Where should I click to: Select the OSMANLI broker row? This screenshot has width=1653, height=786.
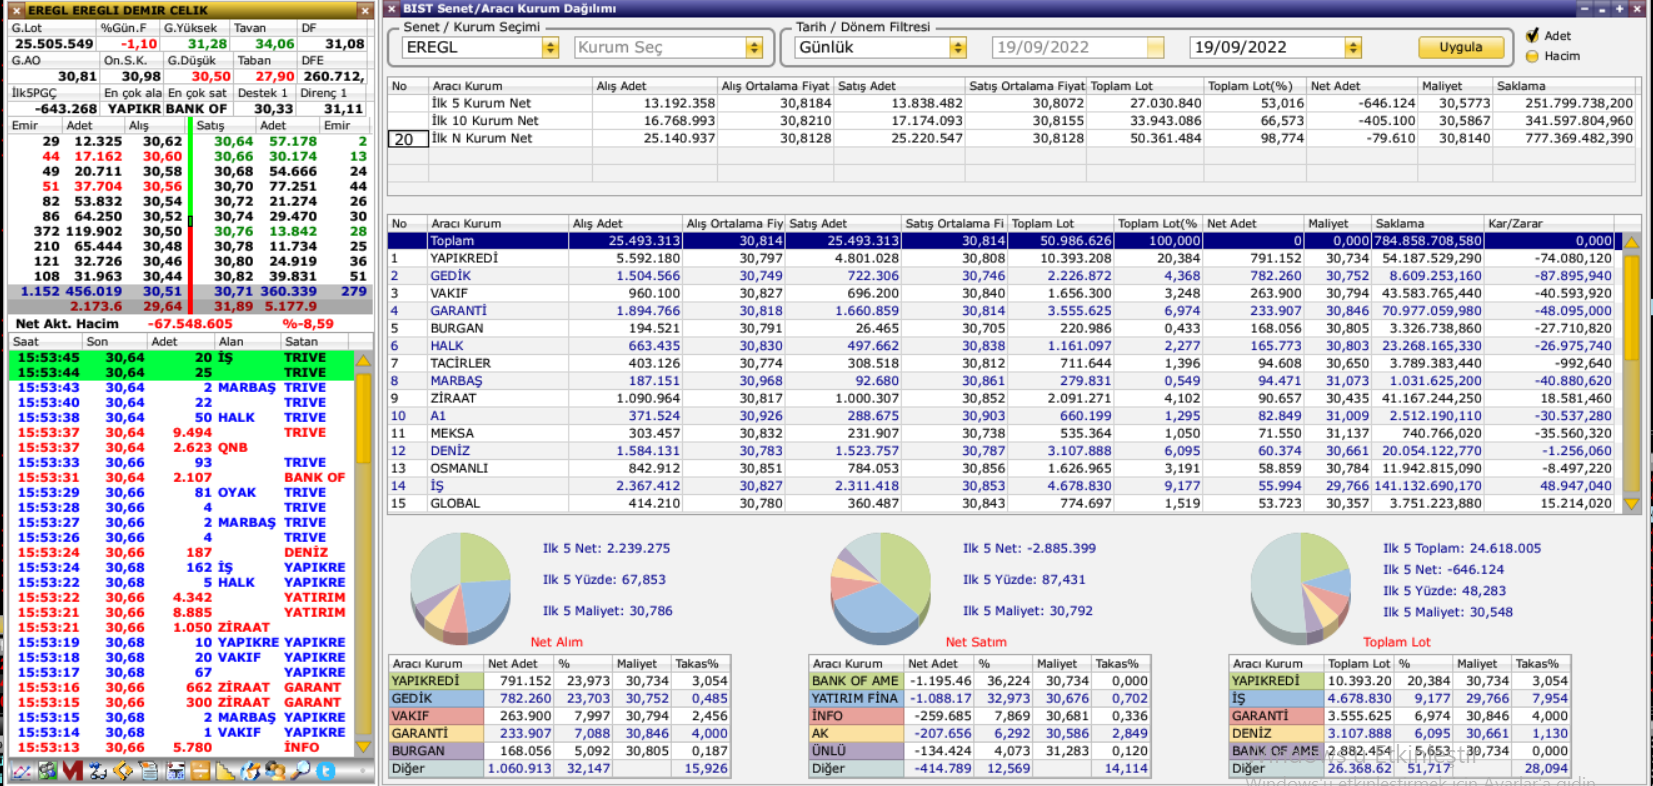tap(1001, 468)
